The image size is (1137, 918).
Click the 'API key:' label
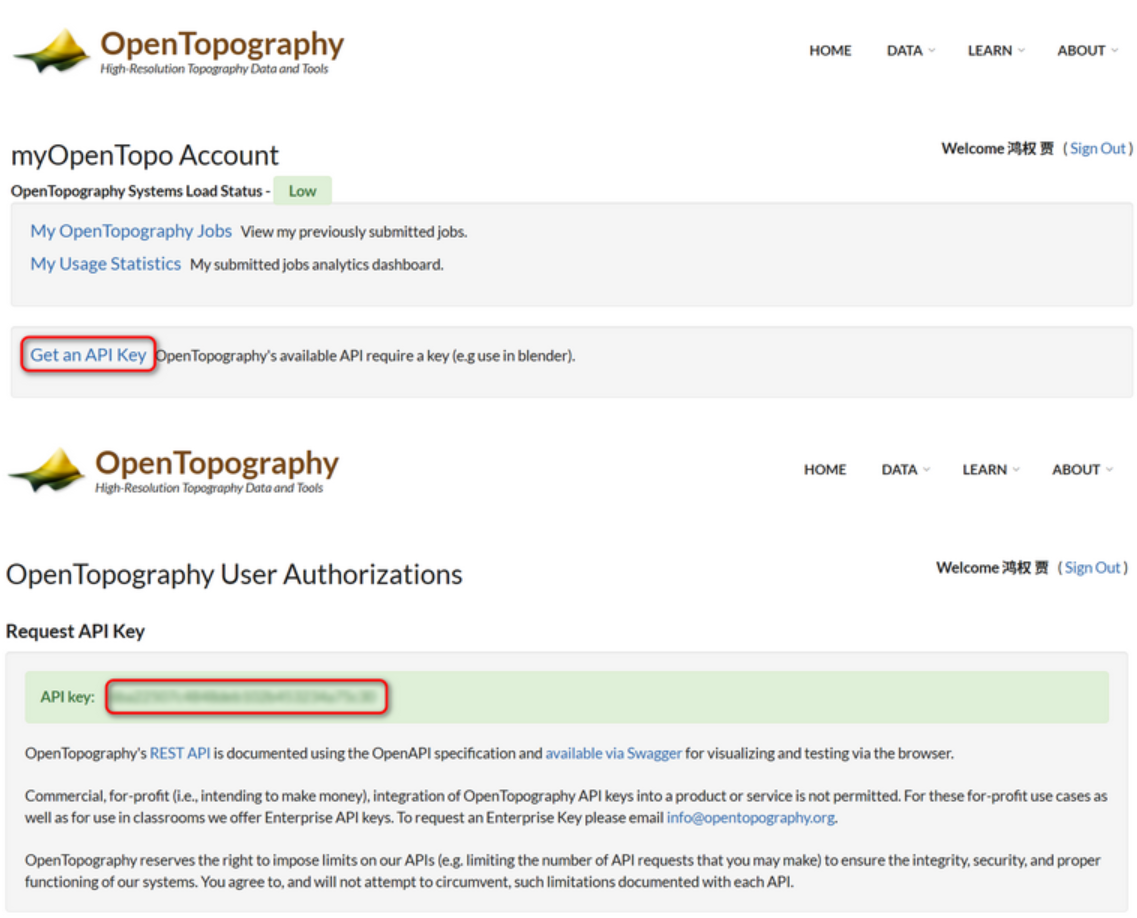[67, 698]
